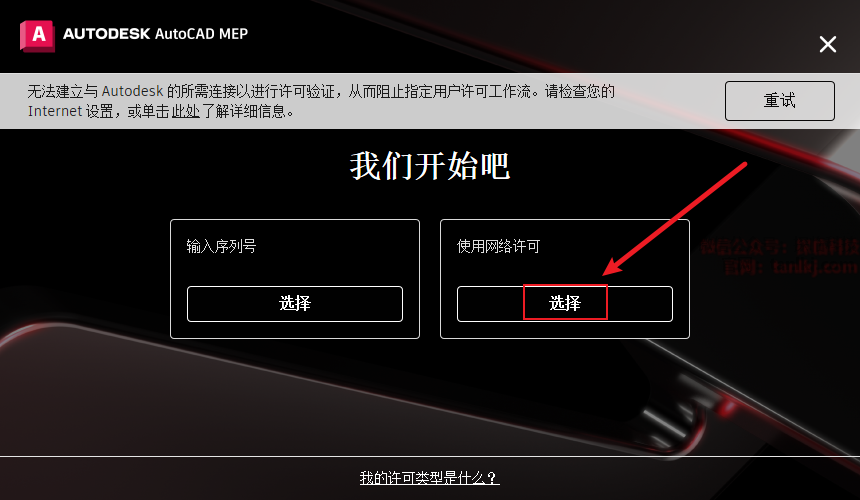
Task: Click the head of the red annotation arrow
Action: click(610, 269)
